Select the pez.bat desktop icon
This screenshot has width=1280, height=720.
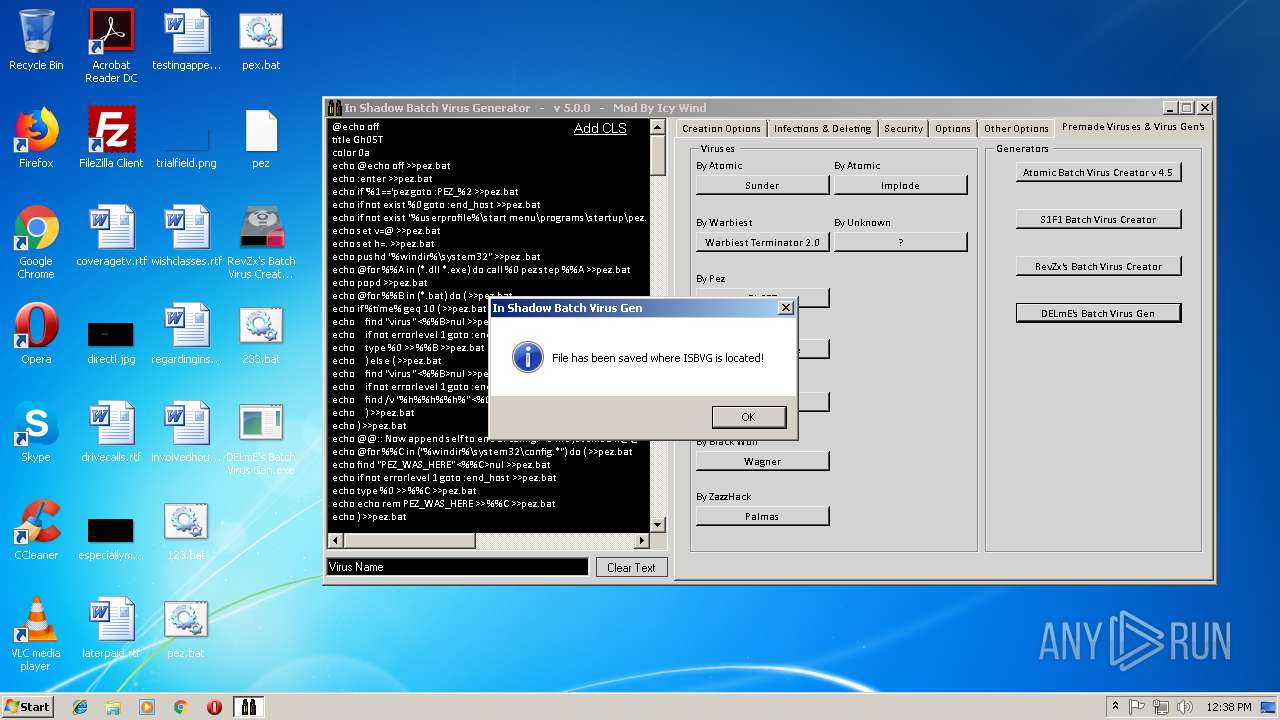click(x=186, y=628)
